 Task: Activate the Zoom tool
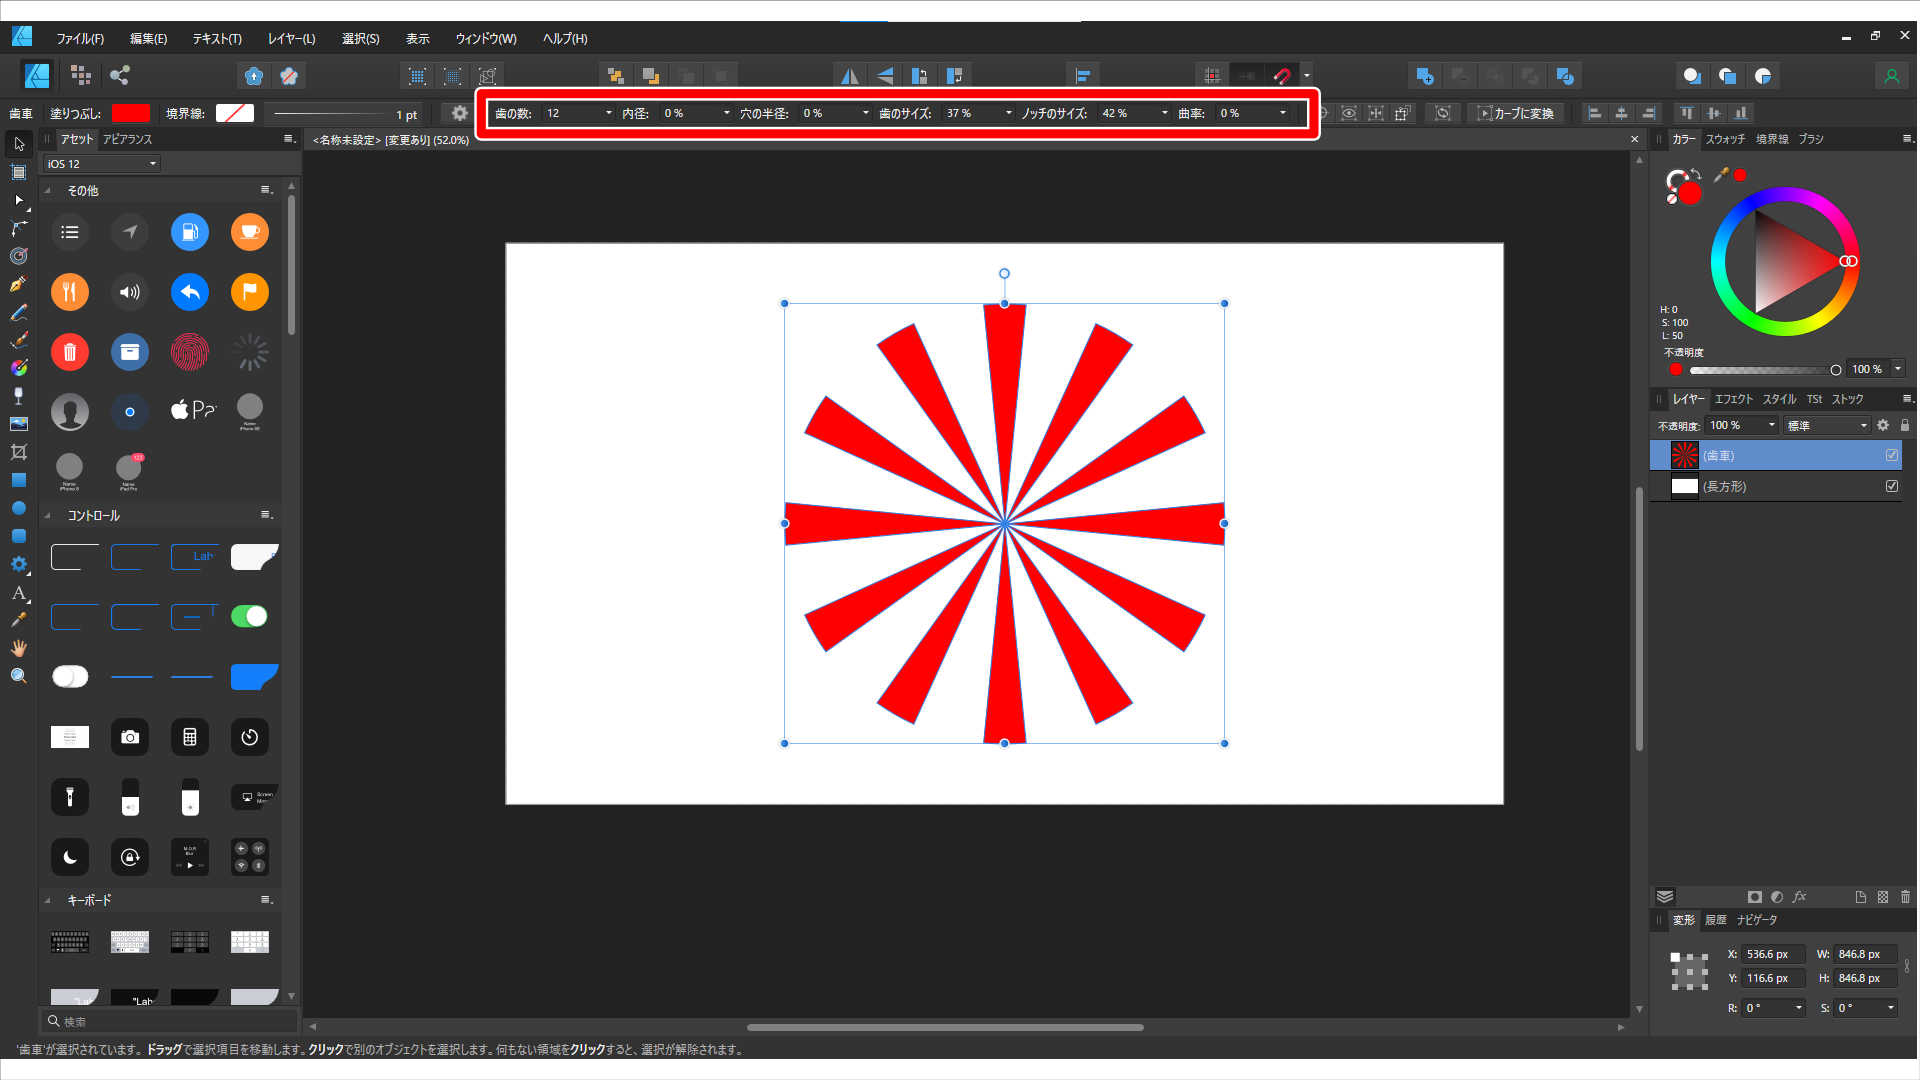click(18, 675)
